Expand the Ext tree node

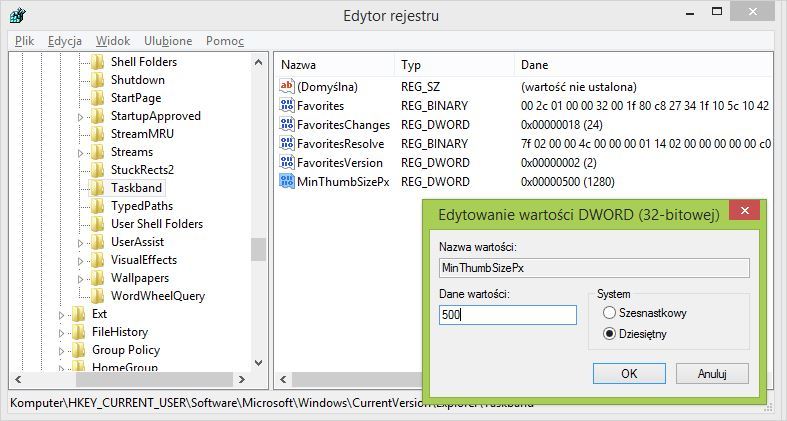tap(61, 315)
